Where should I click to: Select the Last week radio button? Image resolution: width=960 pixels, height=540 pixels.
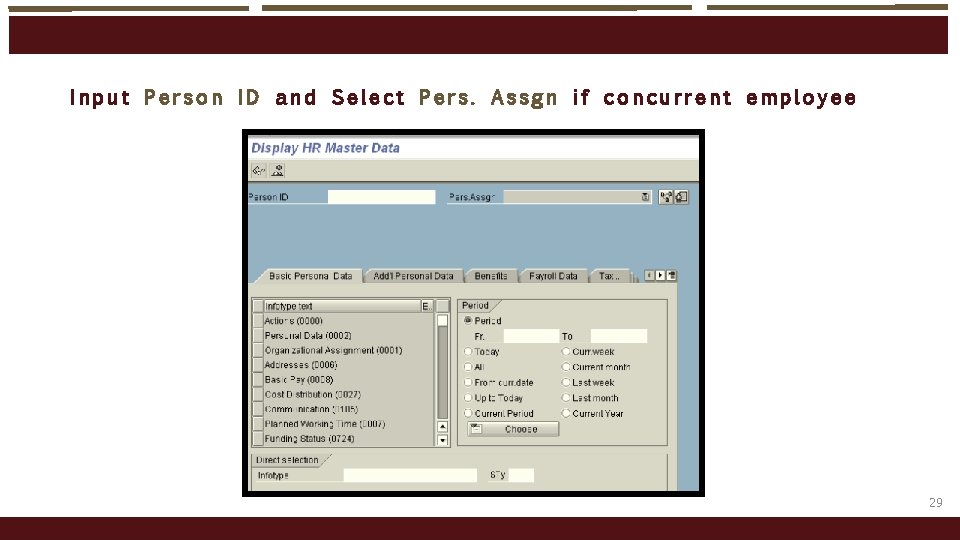pyautogui.click(x=566, y=382)
